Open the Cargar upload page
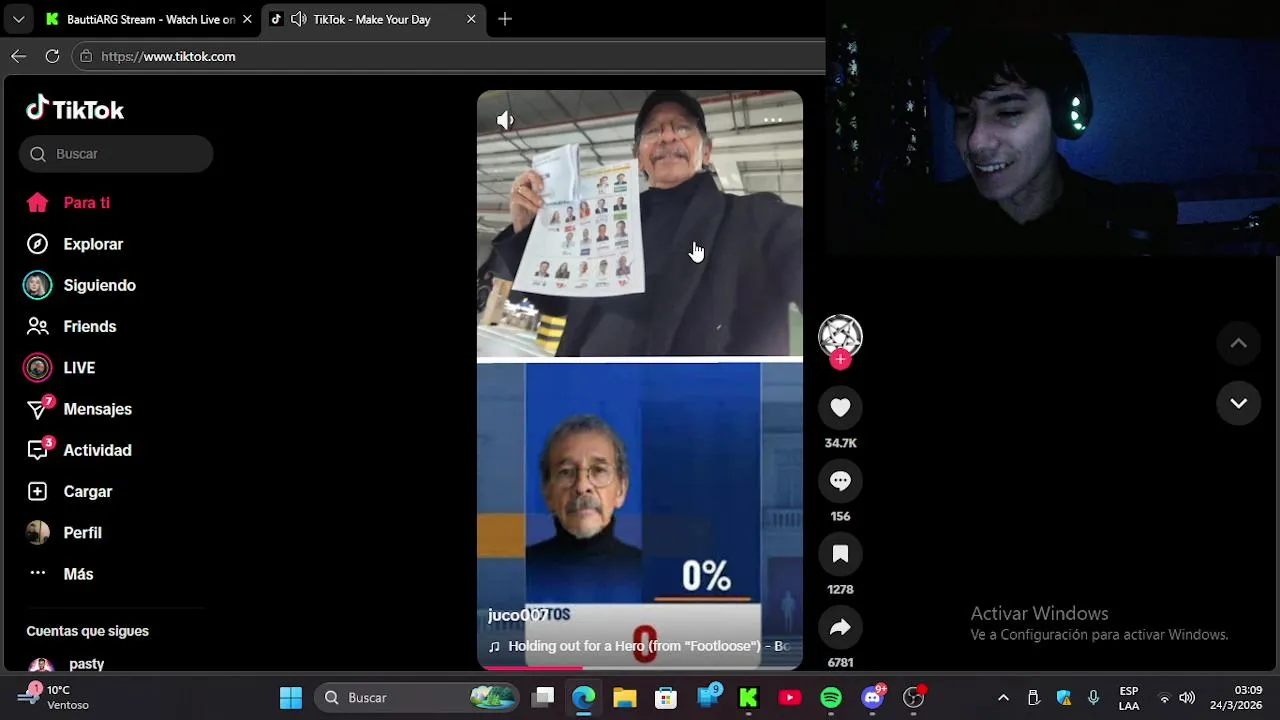This screenshot has height=720, width=1280. (68, 491)
